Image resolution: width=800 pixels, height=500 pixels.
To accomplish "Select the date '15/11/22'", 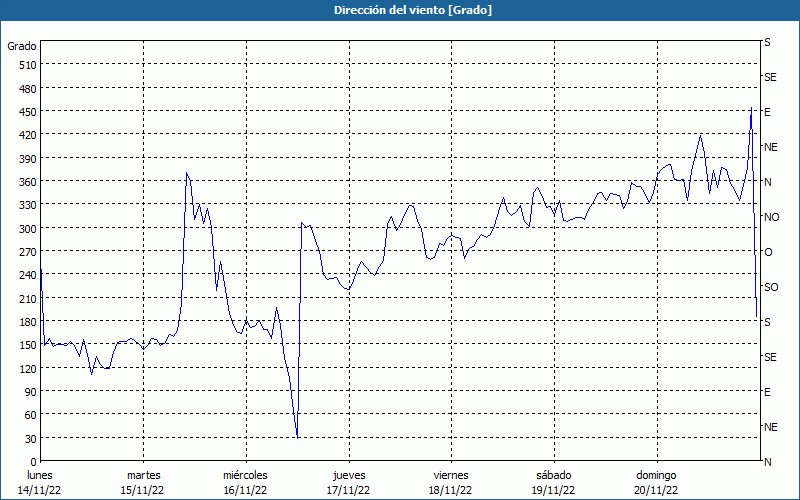I will [x=142, y=490].
